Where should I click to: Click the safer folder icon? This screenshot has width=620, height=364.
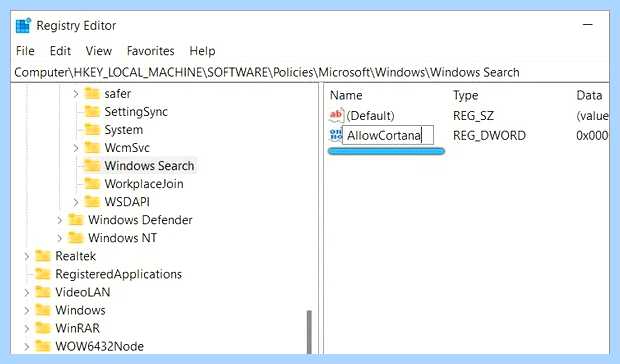(92, 94)
